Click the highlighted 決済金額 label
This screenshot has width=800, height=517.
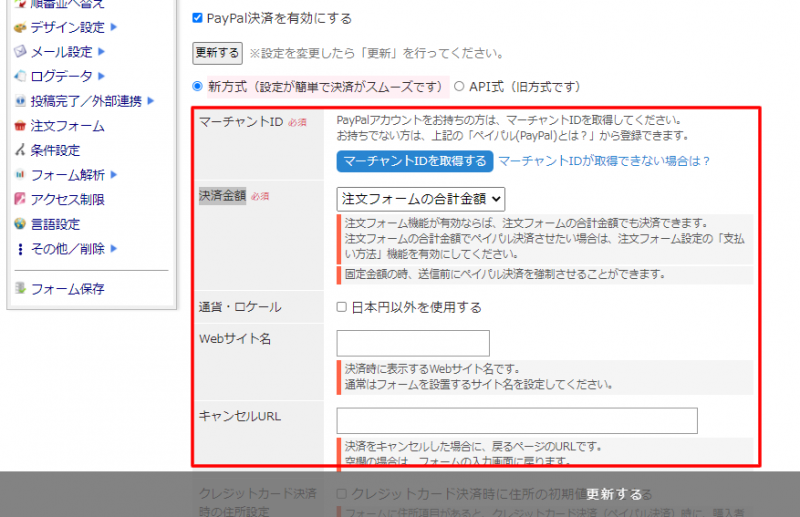tap(222, 196)
